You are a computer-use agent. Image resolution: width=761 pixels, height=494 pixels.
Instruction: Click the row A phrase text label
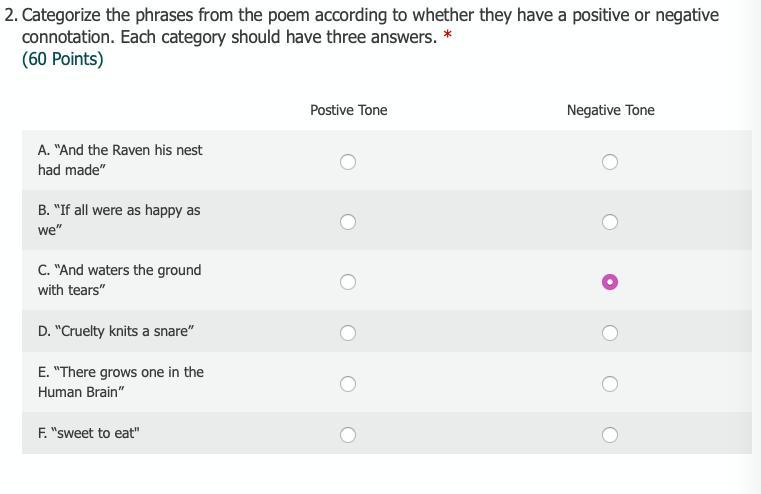tap(120, 160)
